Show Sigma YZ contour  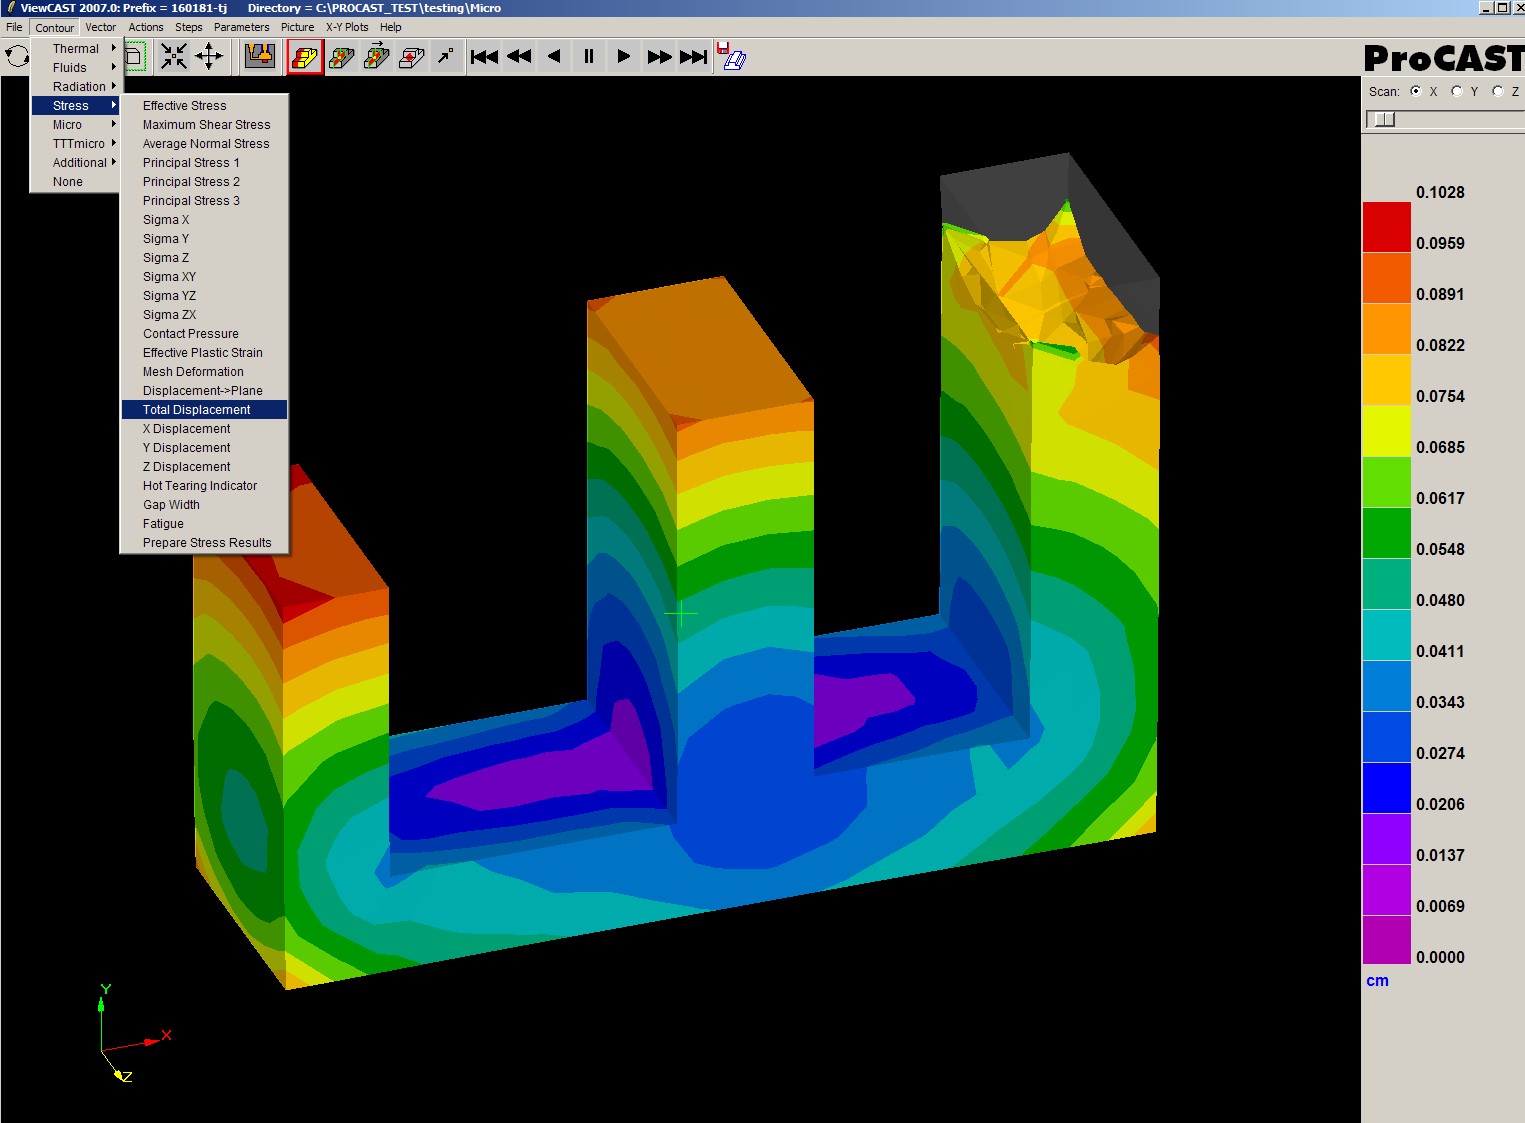(x=204, y=296)
